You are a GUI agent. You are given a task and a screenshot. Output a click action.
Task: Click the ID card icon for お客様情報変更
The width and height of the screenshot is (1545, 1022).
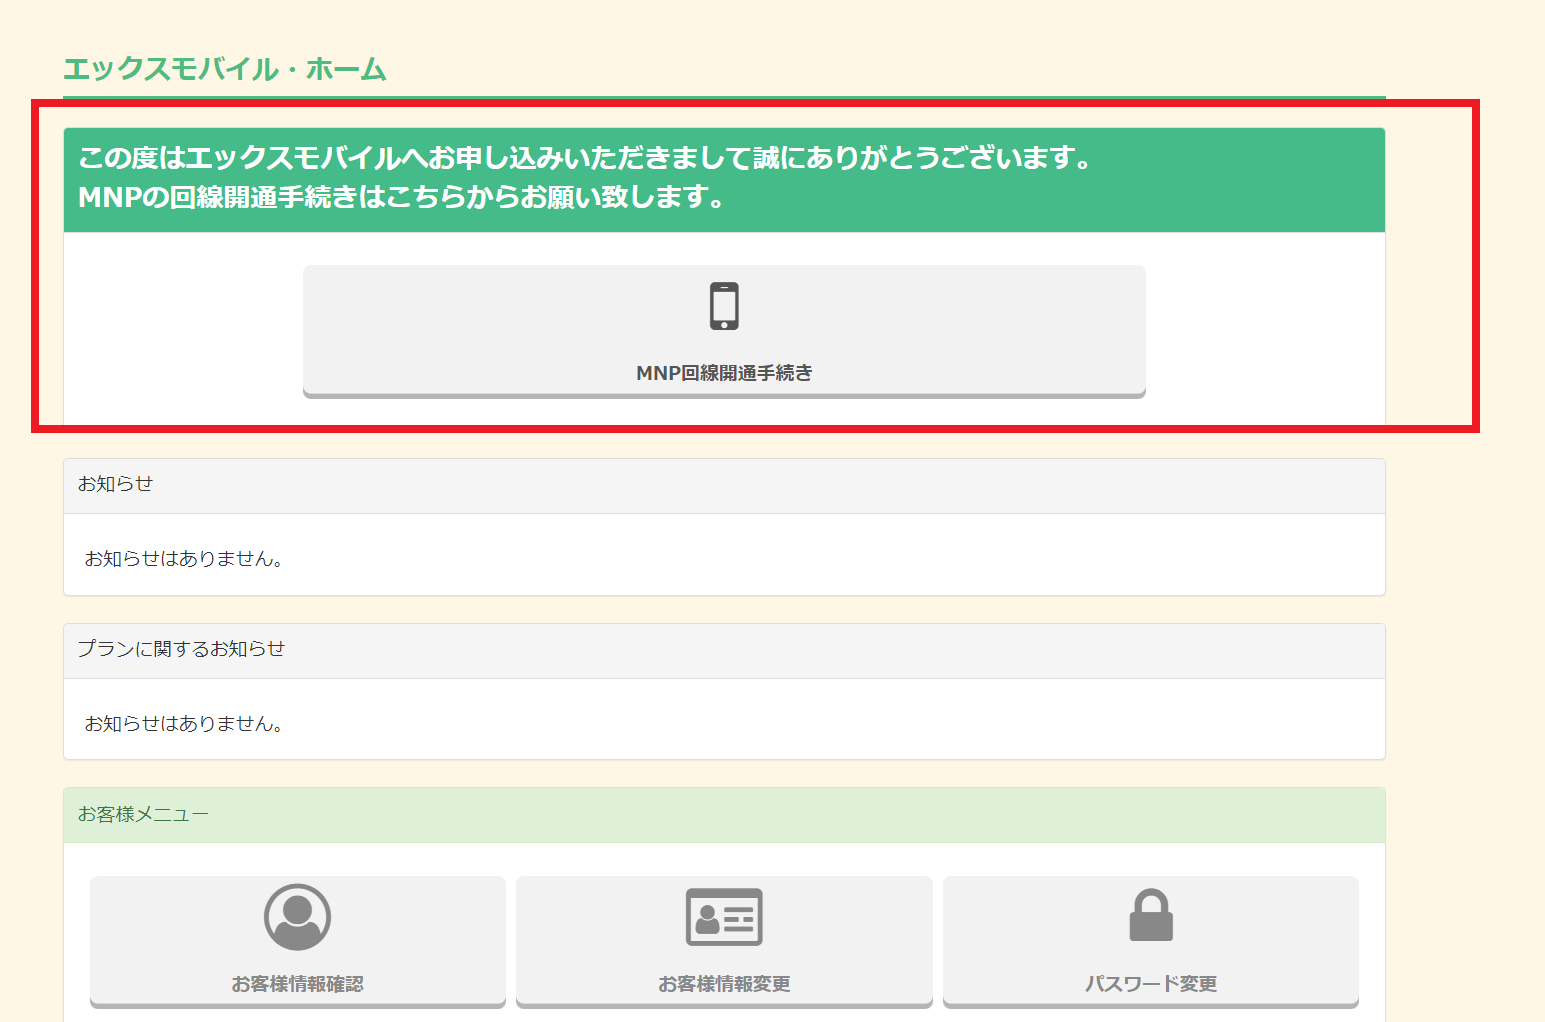724,917
